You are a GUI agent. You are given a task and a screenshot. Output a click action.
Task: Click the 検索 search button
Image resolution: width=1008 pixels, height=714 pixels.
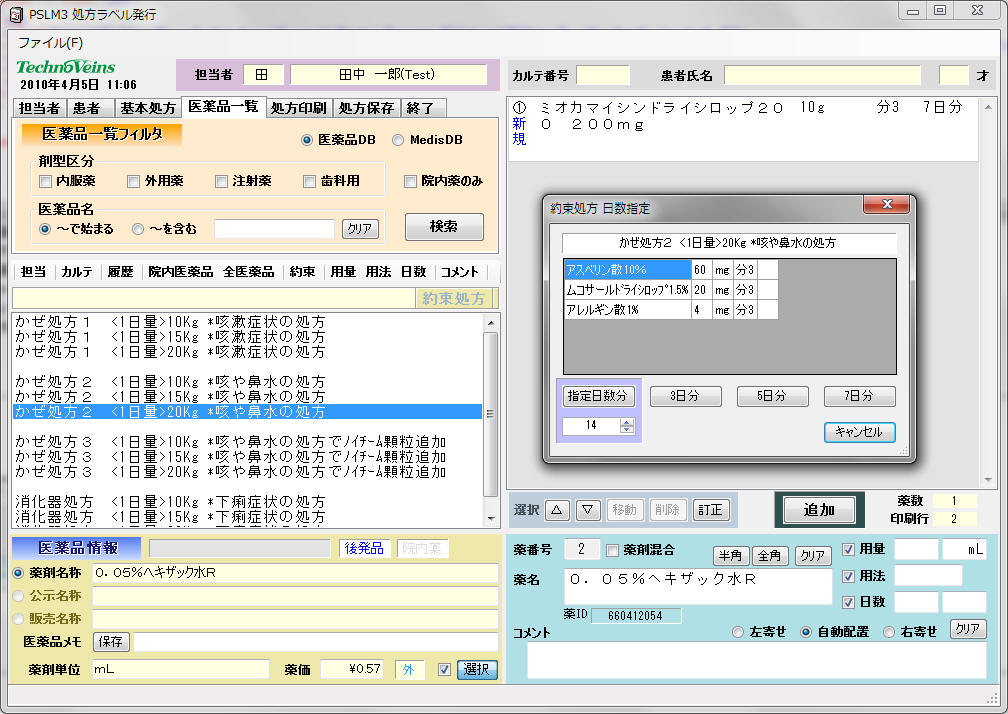pyautogui.click(x=444, y=227)
